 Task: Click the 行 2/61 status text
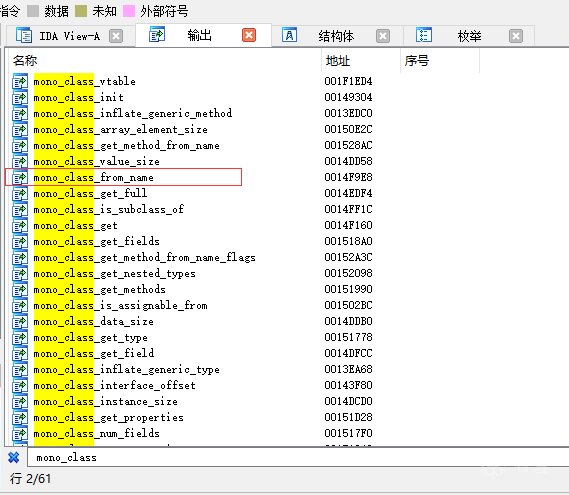click(30, 479)
